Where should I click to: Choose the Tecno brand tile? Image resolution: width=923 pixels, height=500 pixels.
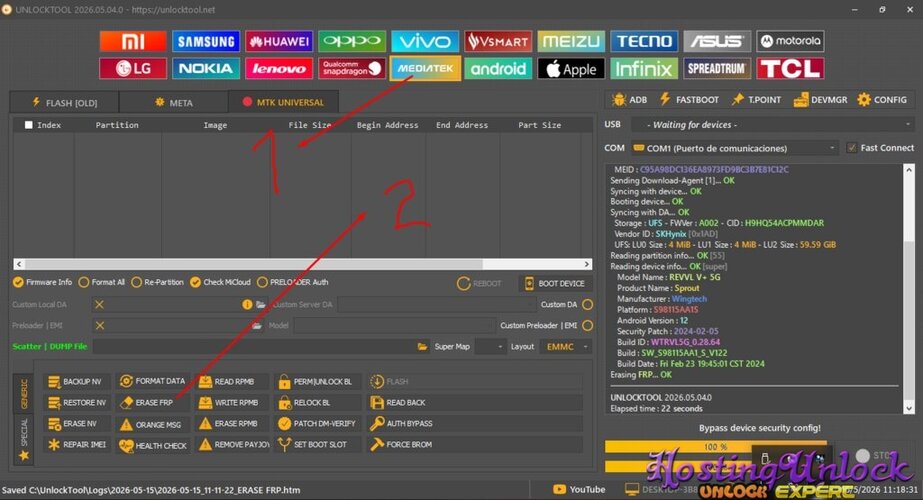(x=644, y=41)
